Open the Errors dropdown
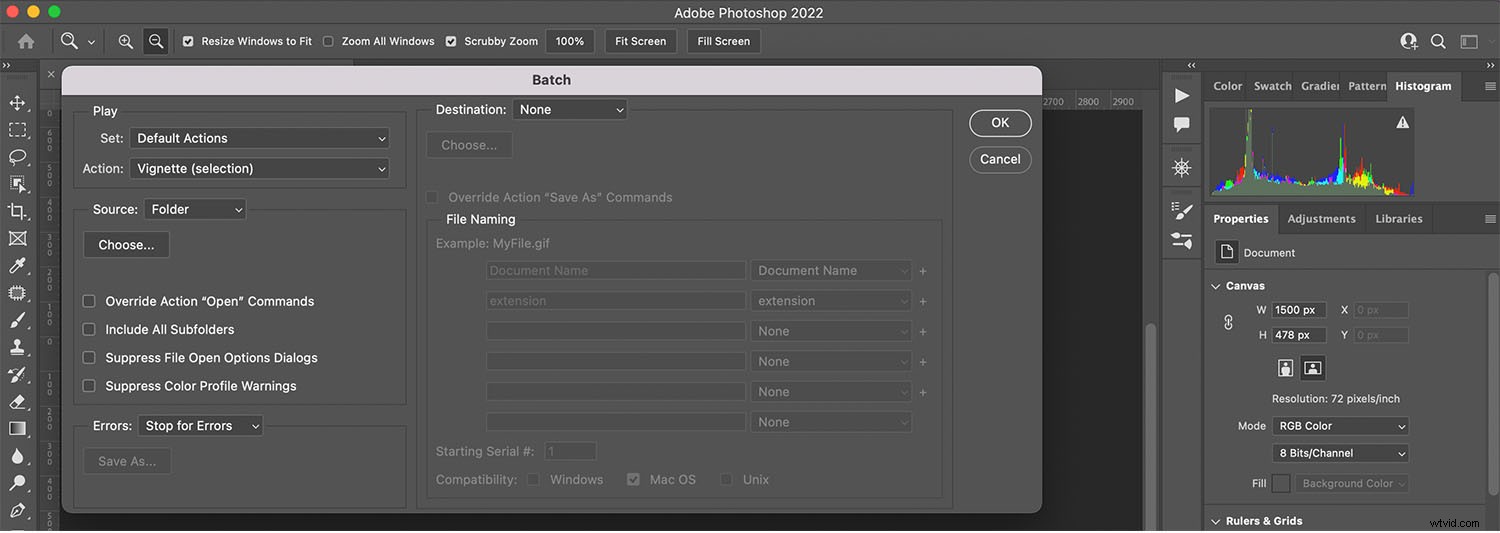The width and height of the screenshot is (1500, 533). click(x=200, y=425)
